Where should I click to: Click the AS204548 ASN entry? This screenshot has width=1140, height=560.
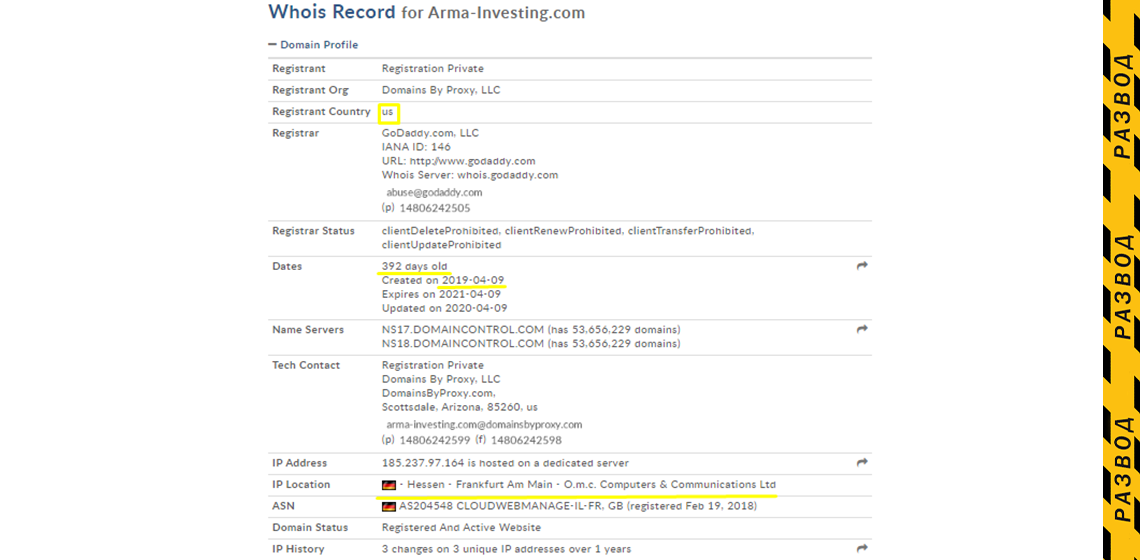[x=428, y=507]
